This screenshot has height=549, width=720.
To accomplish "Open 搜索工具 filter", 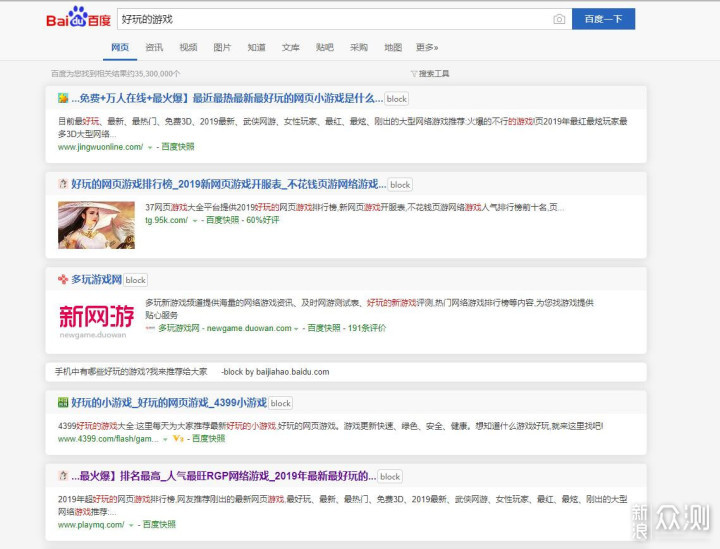I will (x=434, y=73).
